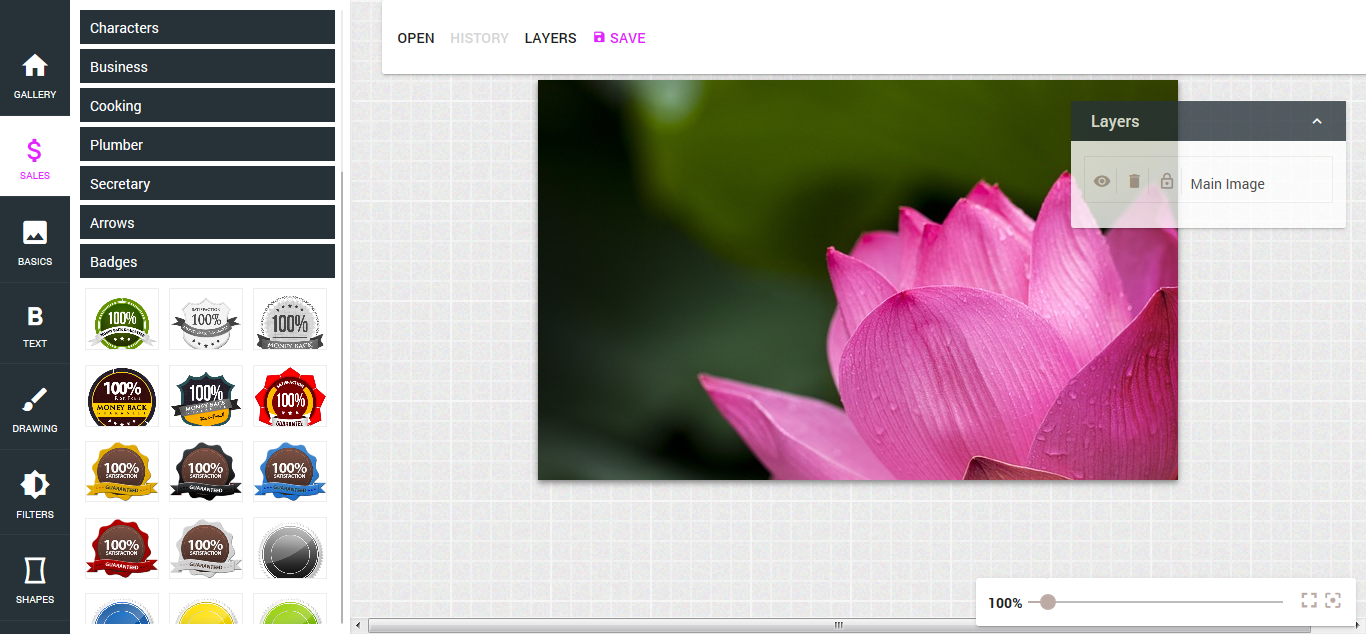The height and width of the screenshot is (634, 1366).
Task: Open the Cooking sticker category
Action: (207, 106)
